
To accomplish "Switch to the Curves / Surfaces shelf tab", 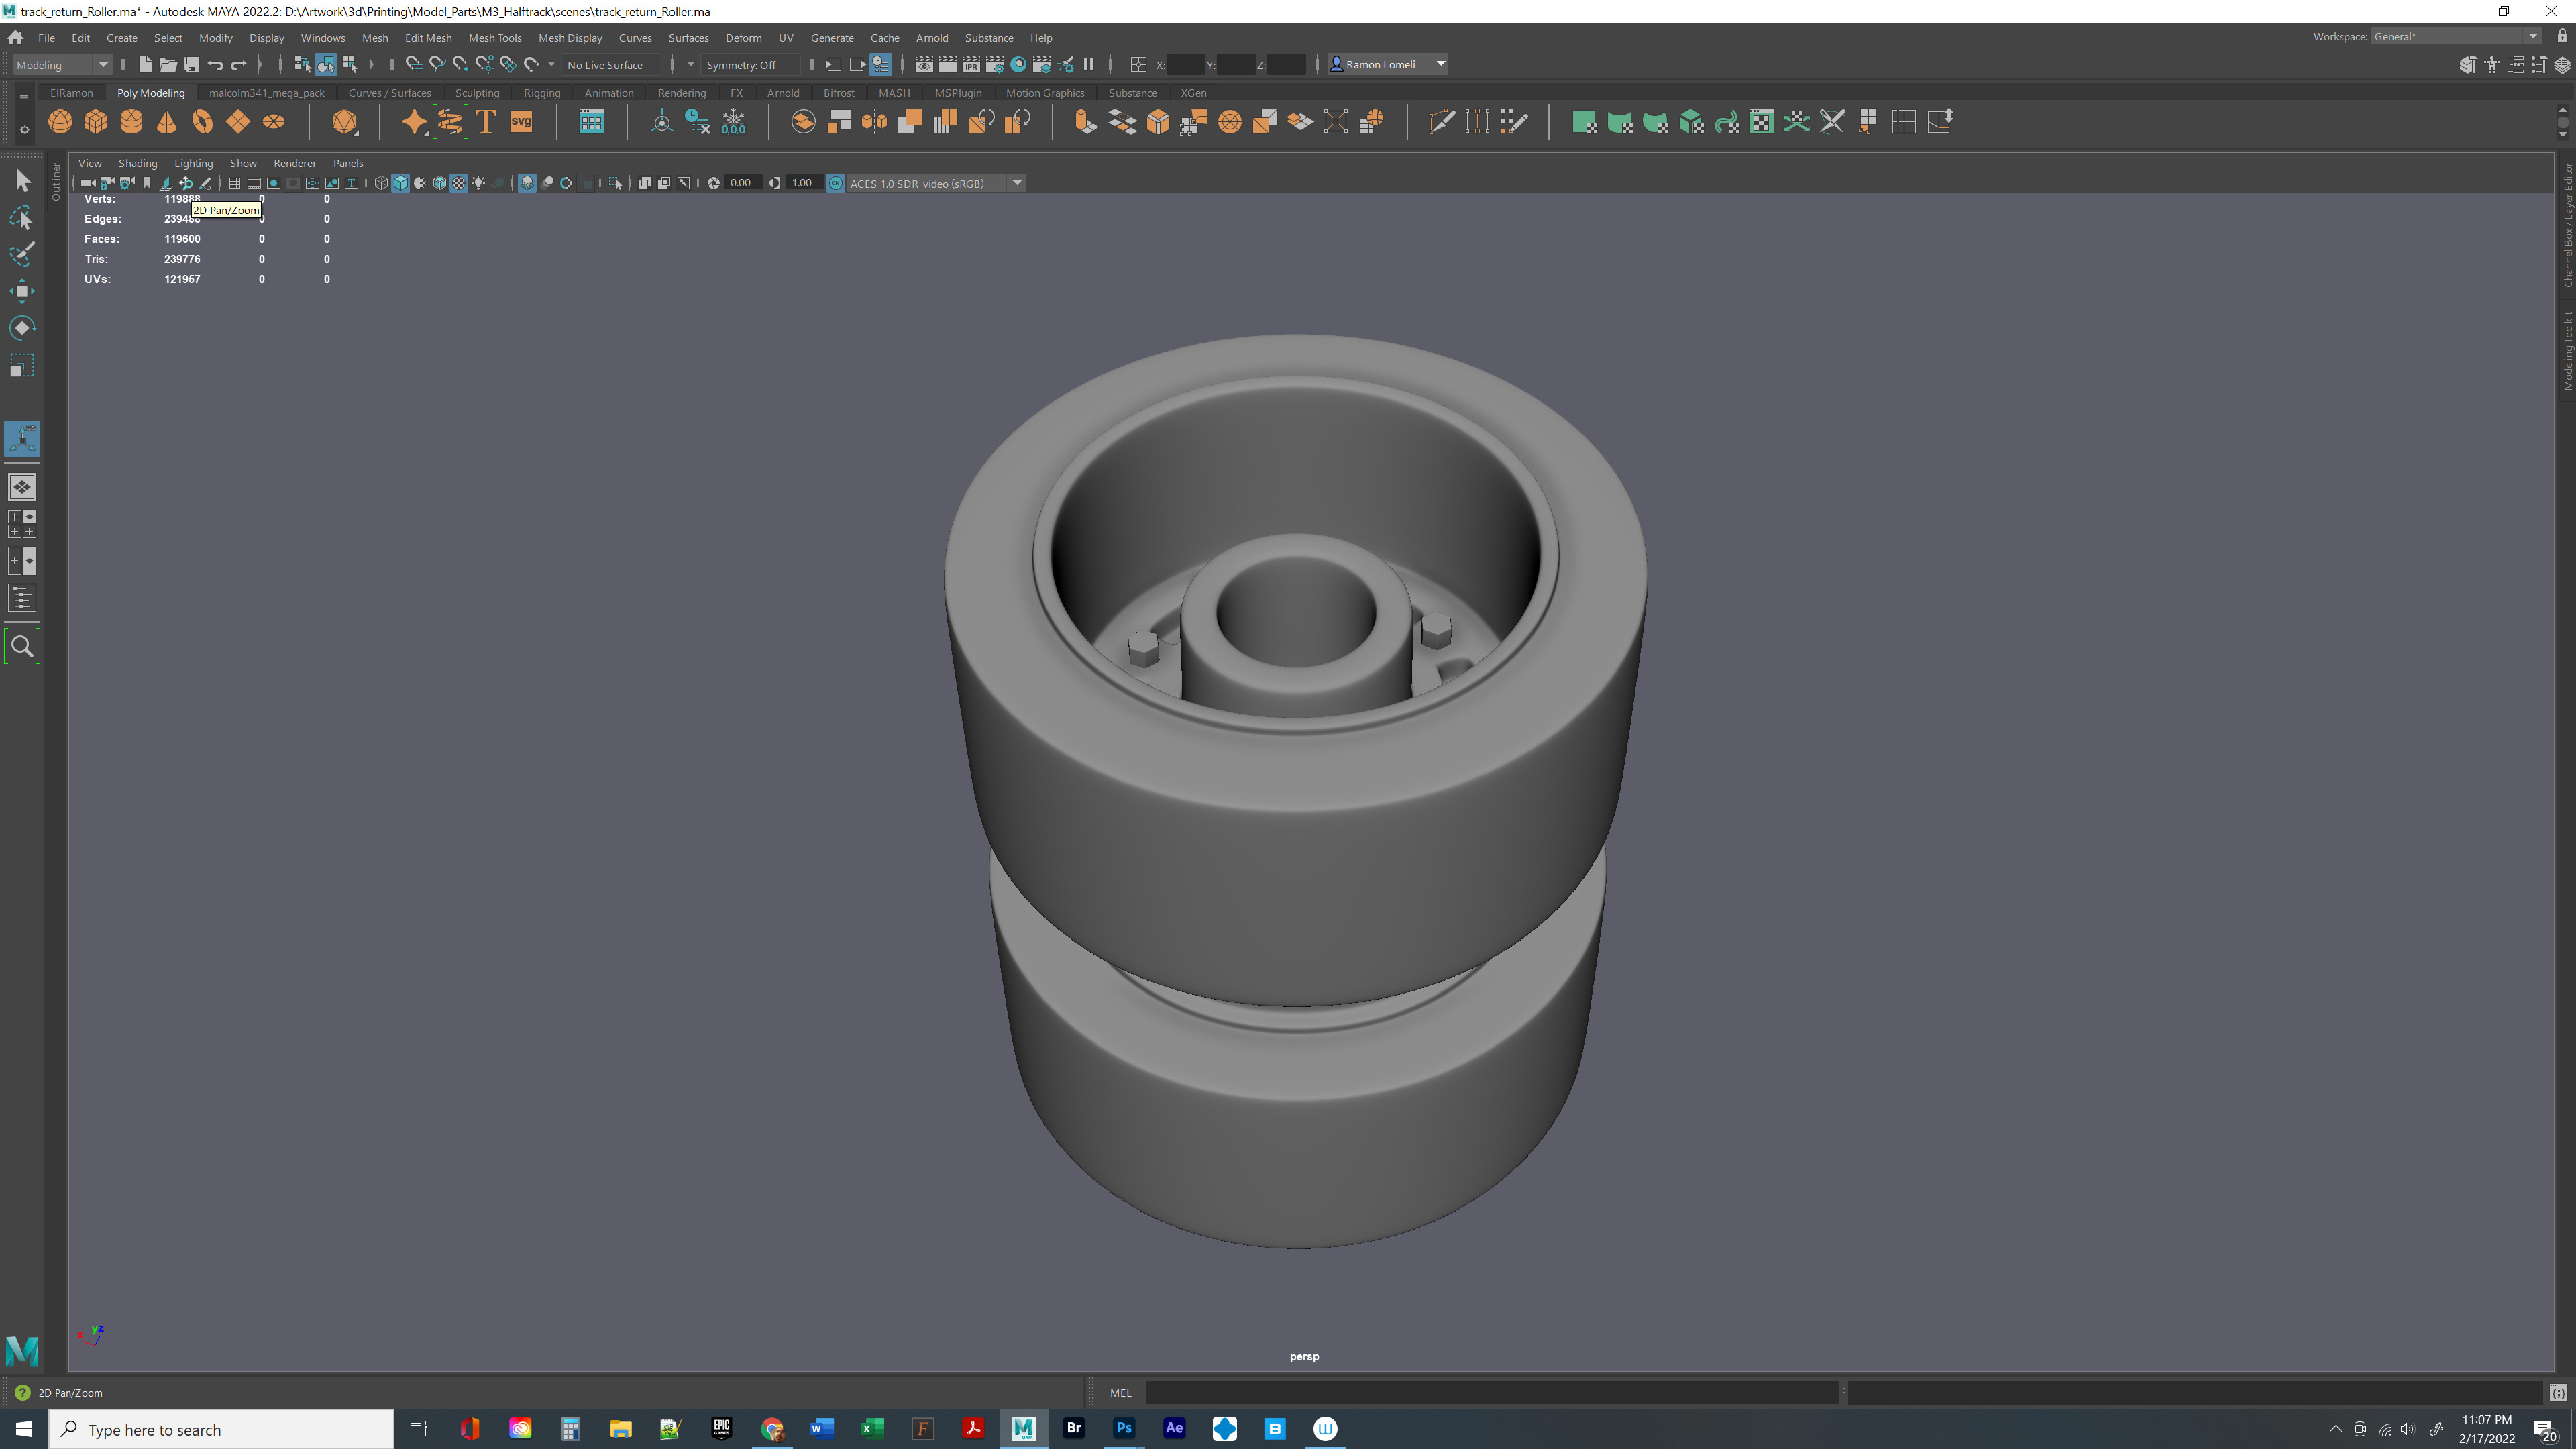I will (390, 92).
